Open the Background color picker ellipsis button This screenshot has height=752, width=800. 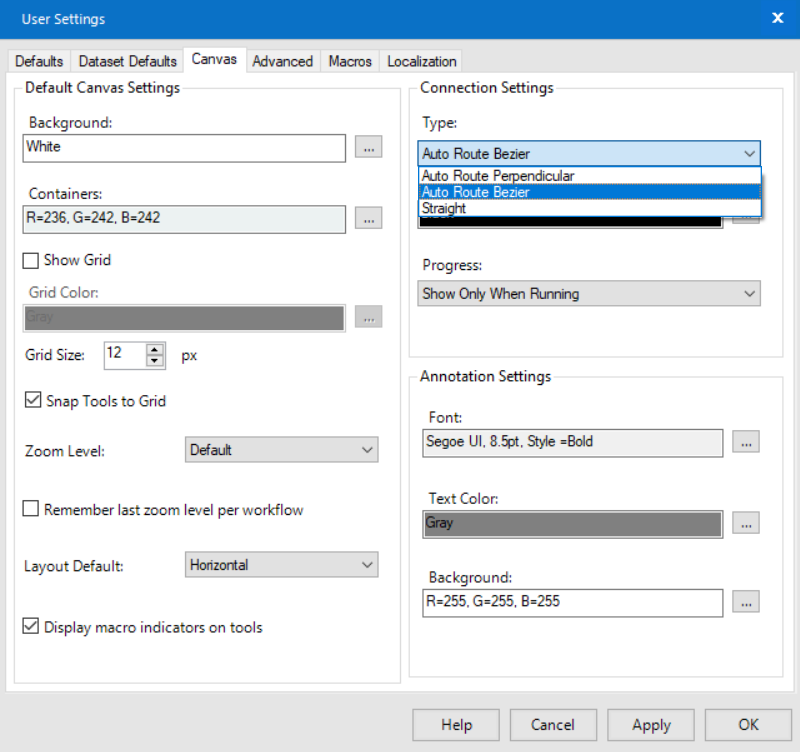tap(368, 148)
